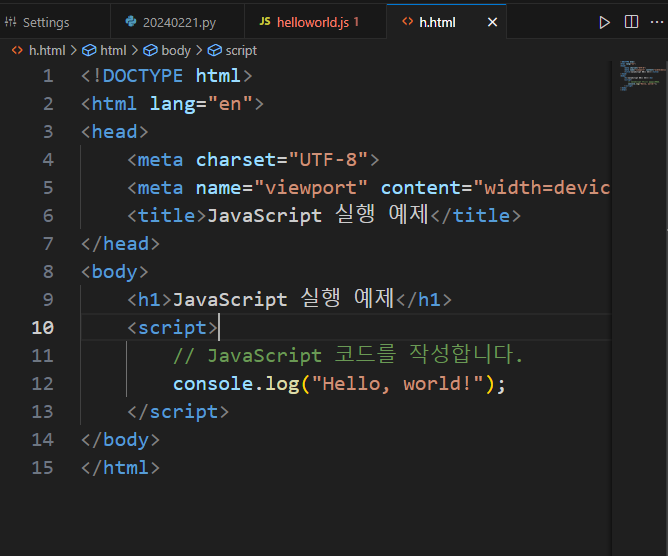Click the opening <body> tag
668x556 pixels.
pos(115,272)
